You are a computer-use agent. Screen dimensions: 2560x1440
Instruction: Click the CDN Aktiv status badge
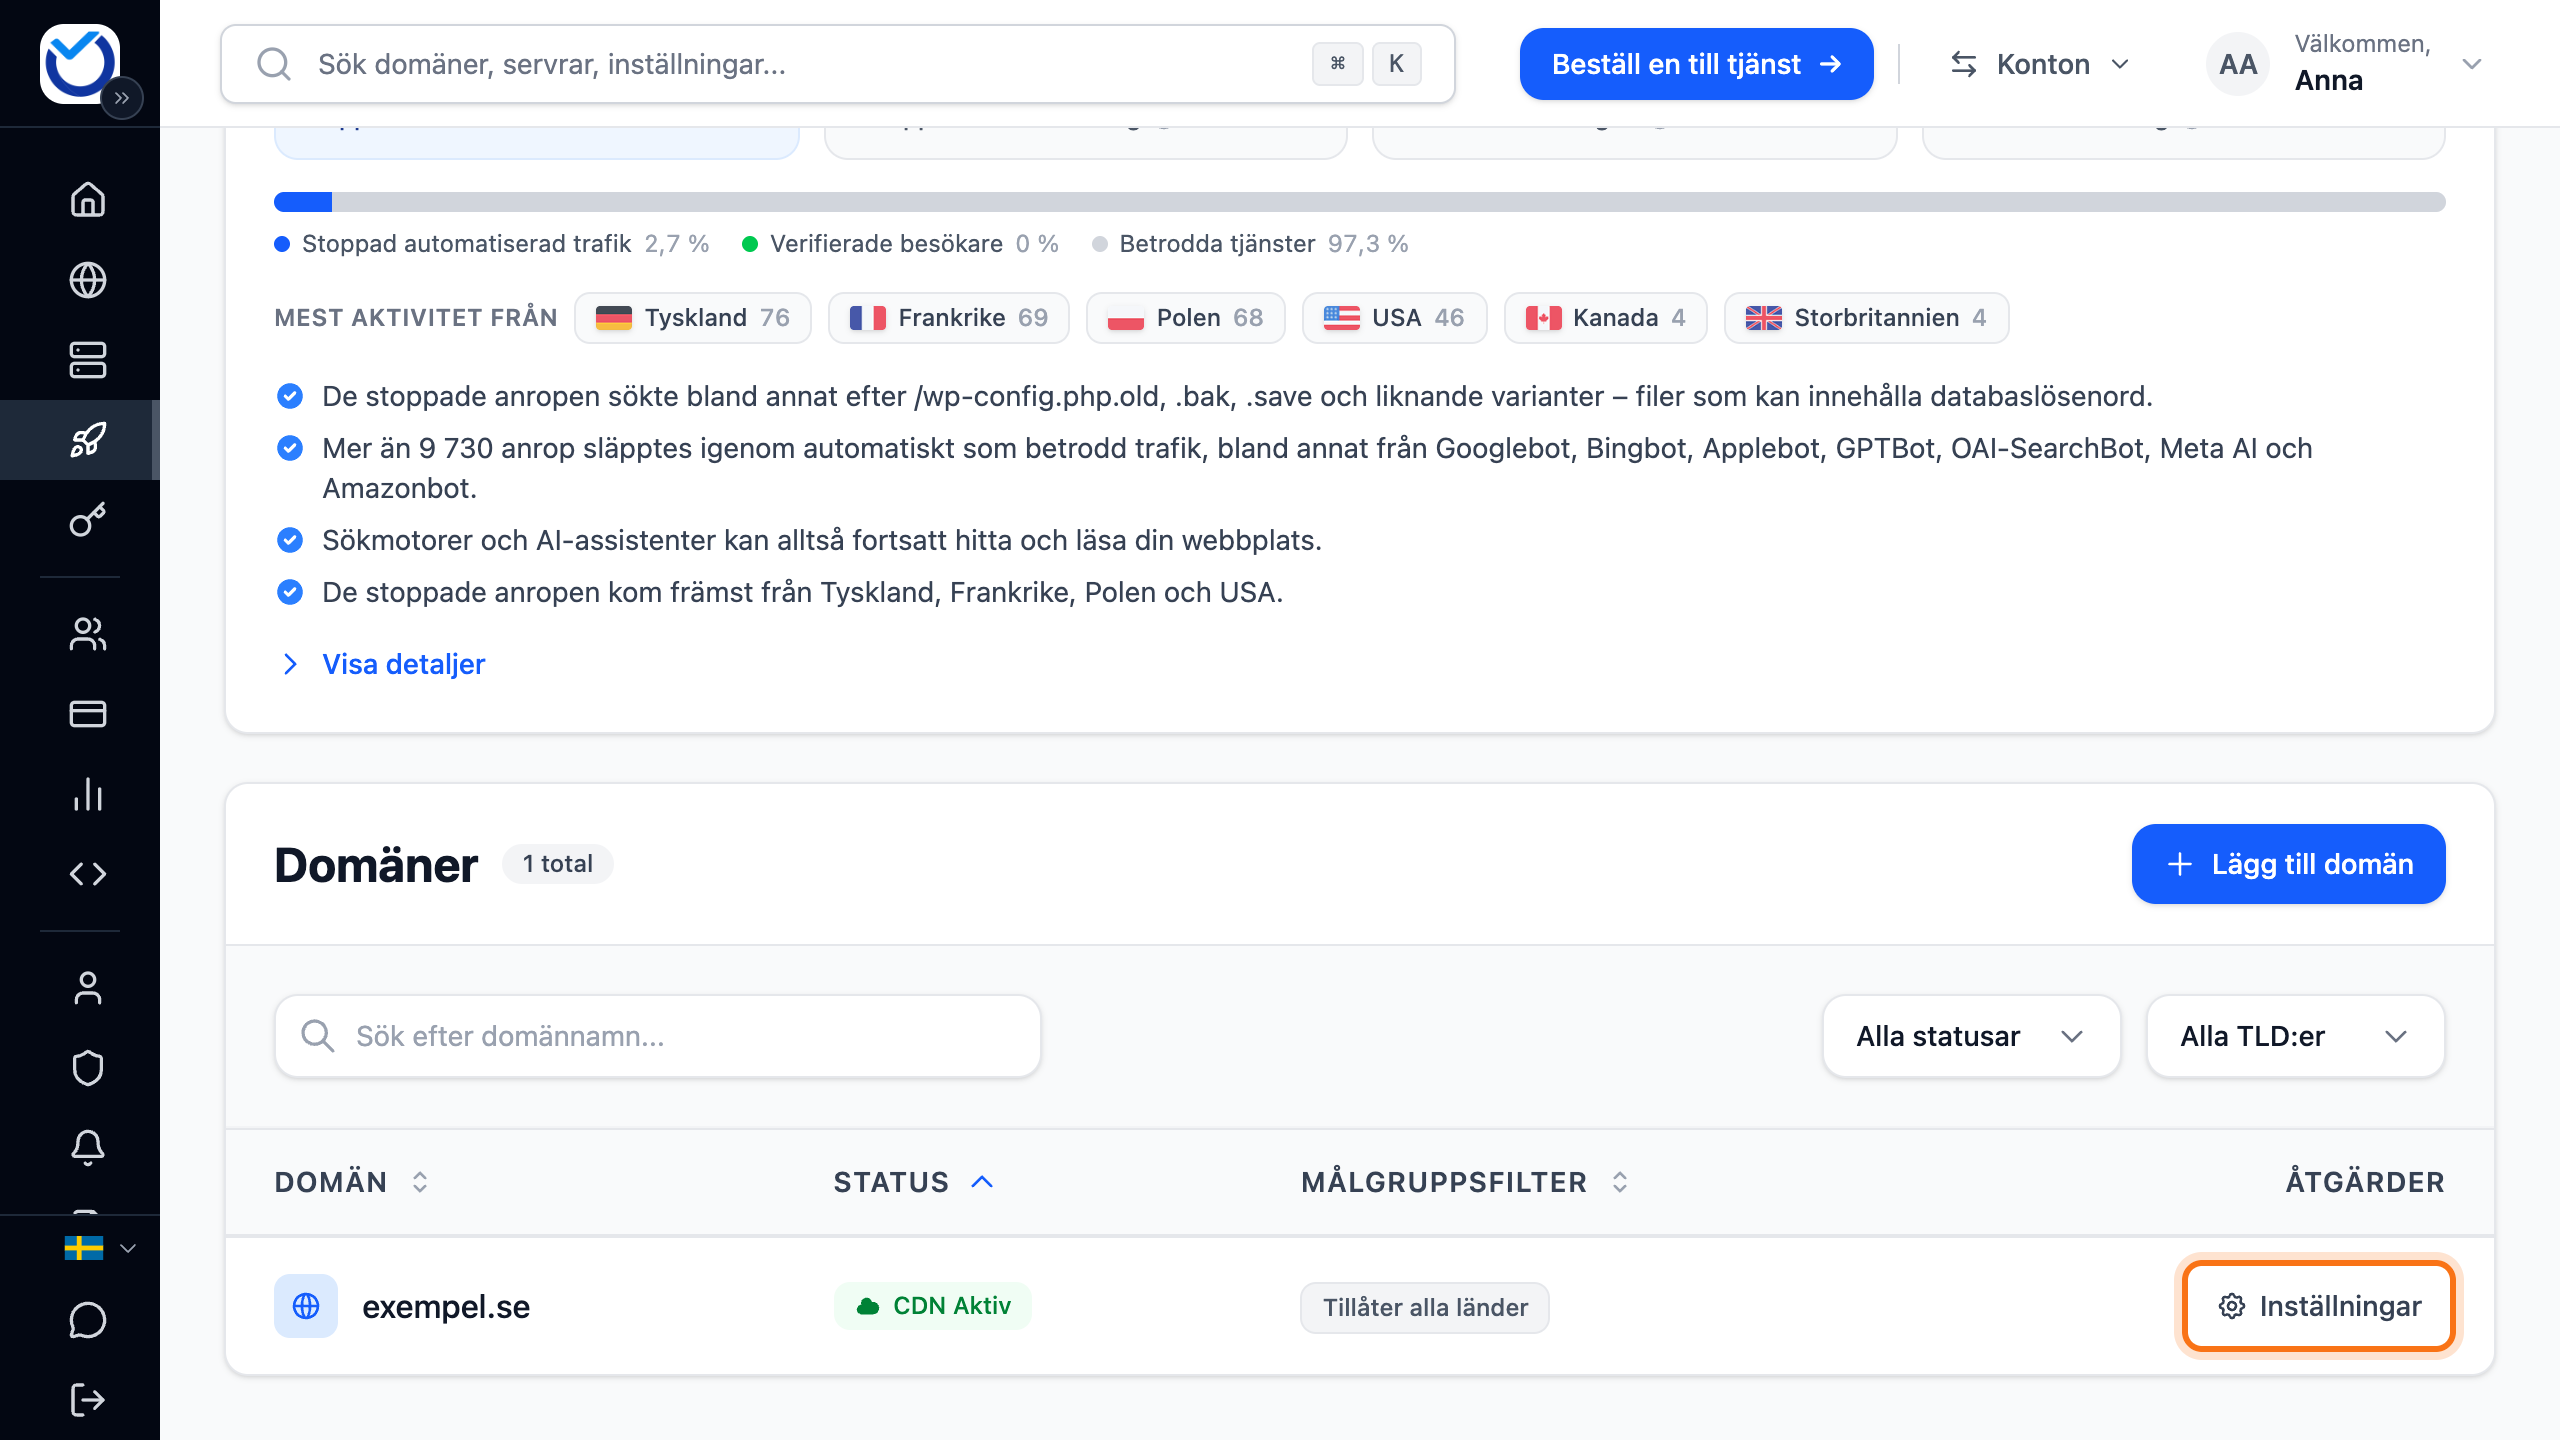(933, 1306)
